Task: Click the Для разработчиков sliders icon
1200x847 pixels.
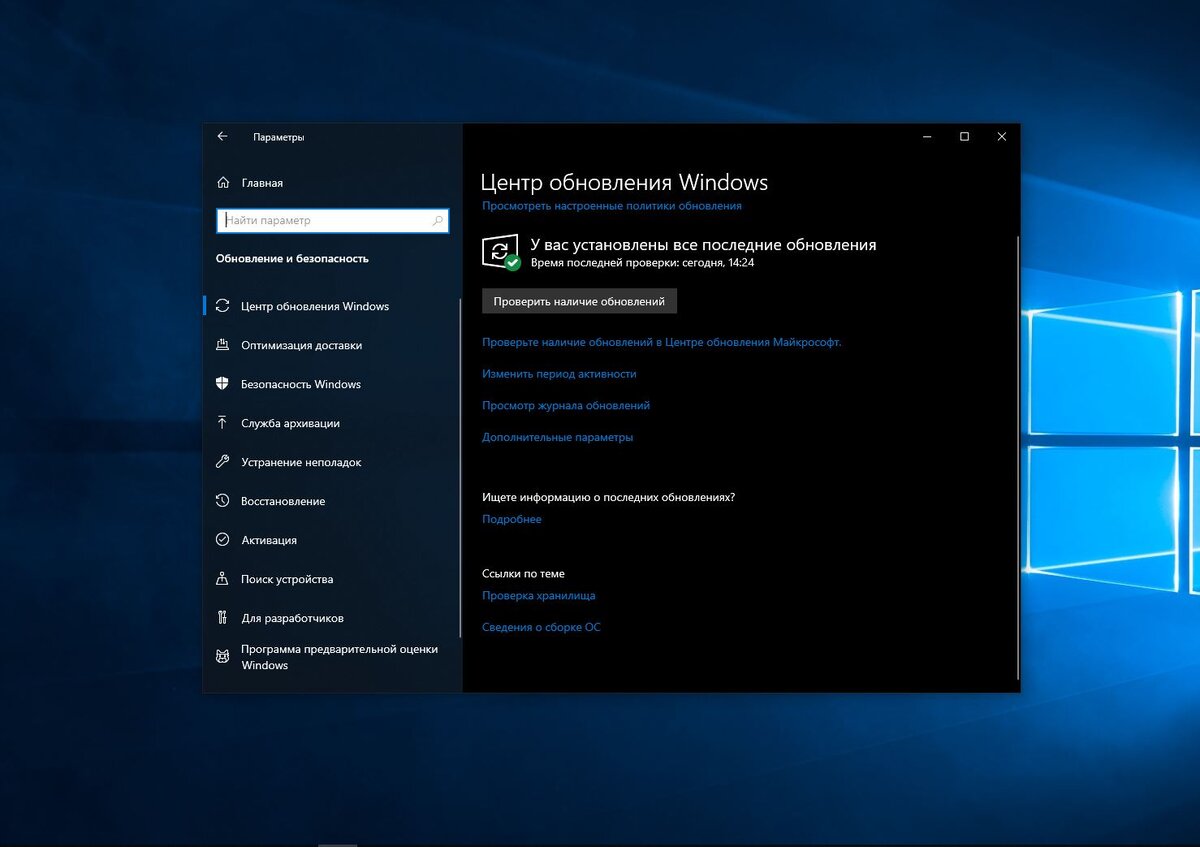Action: pyautogui.click(x=223, y=618)
